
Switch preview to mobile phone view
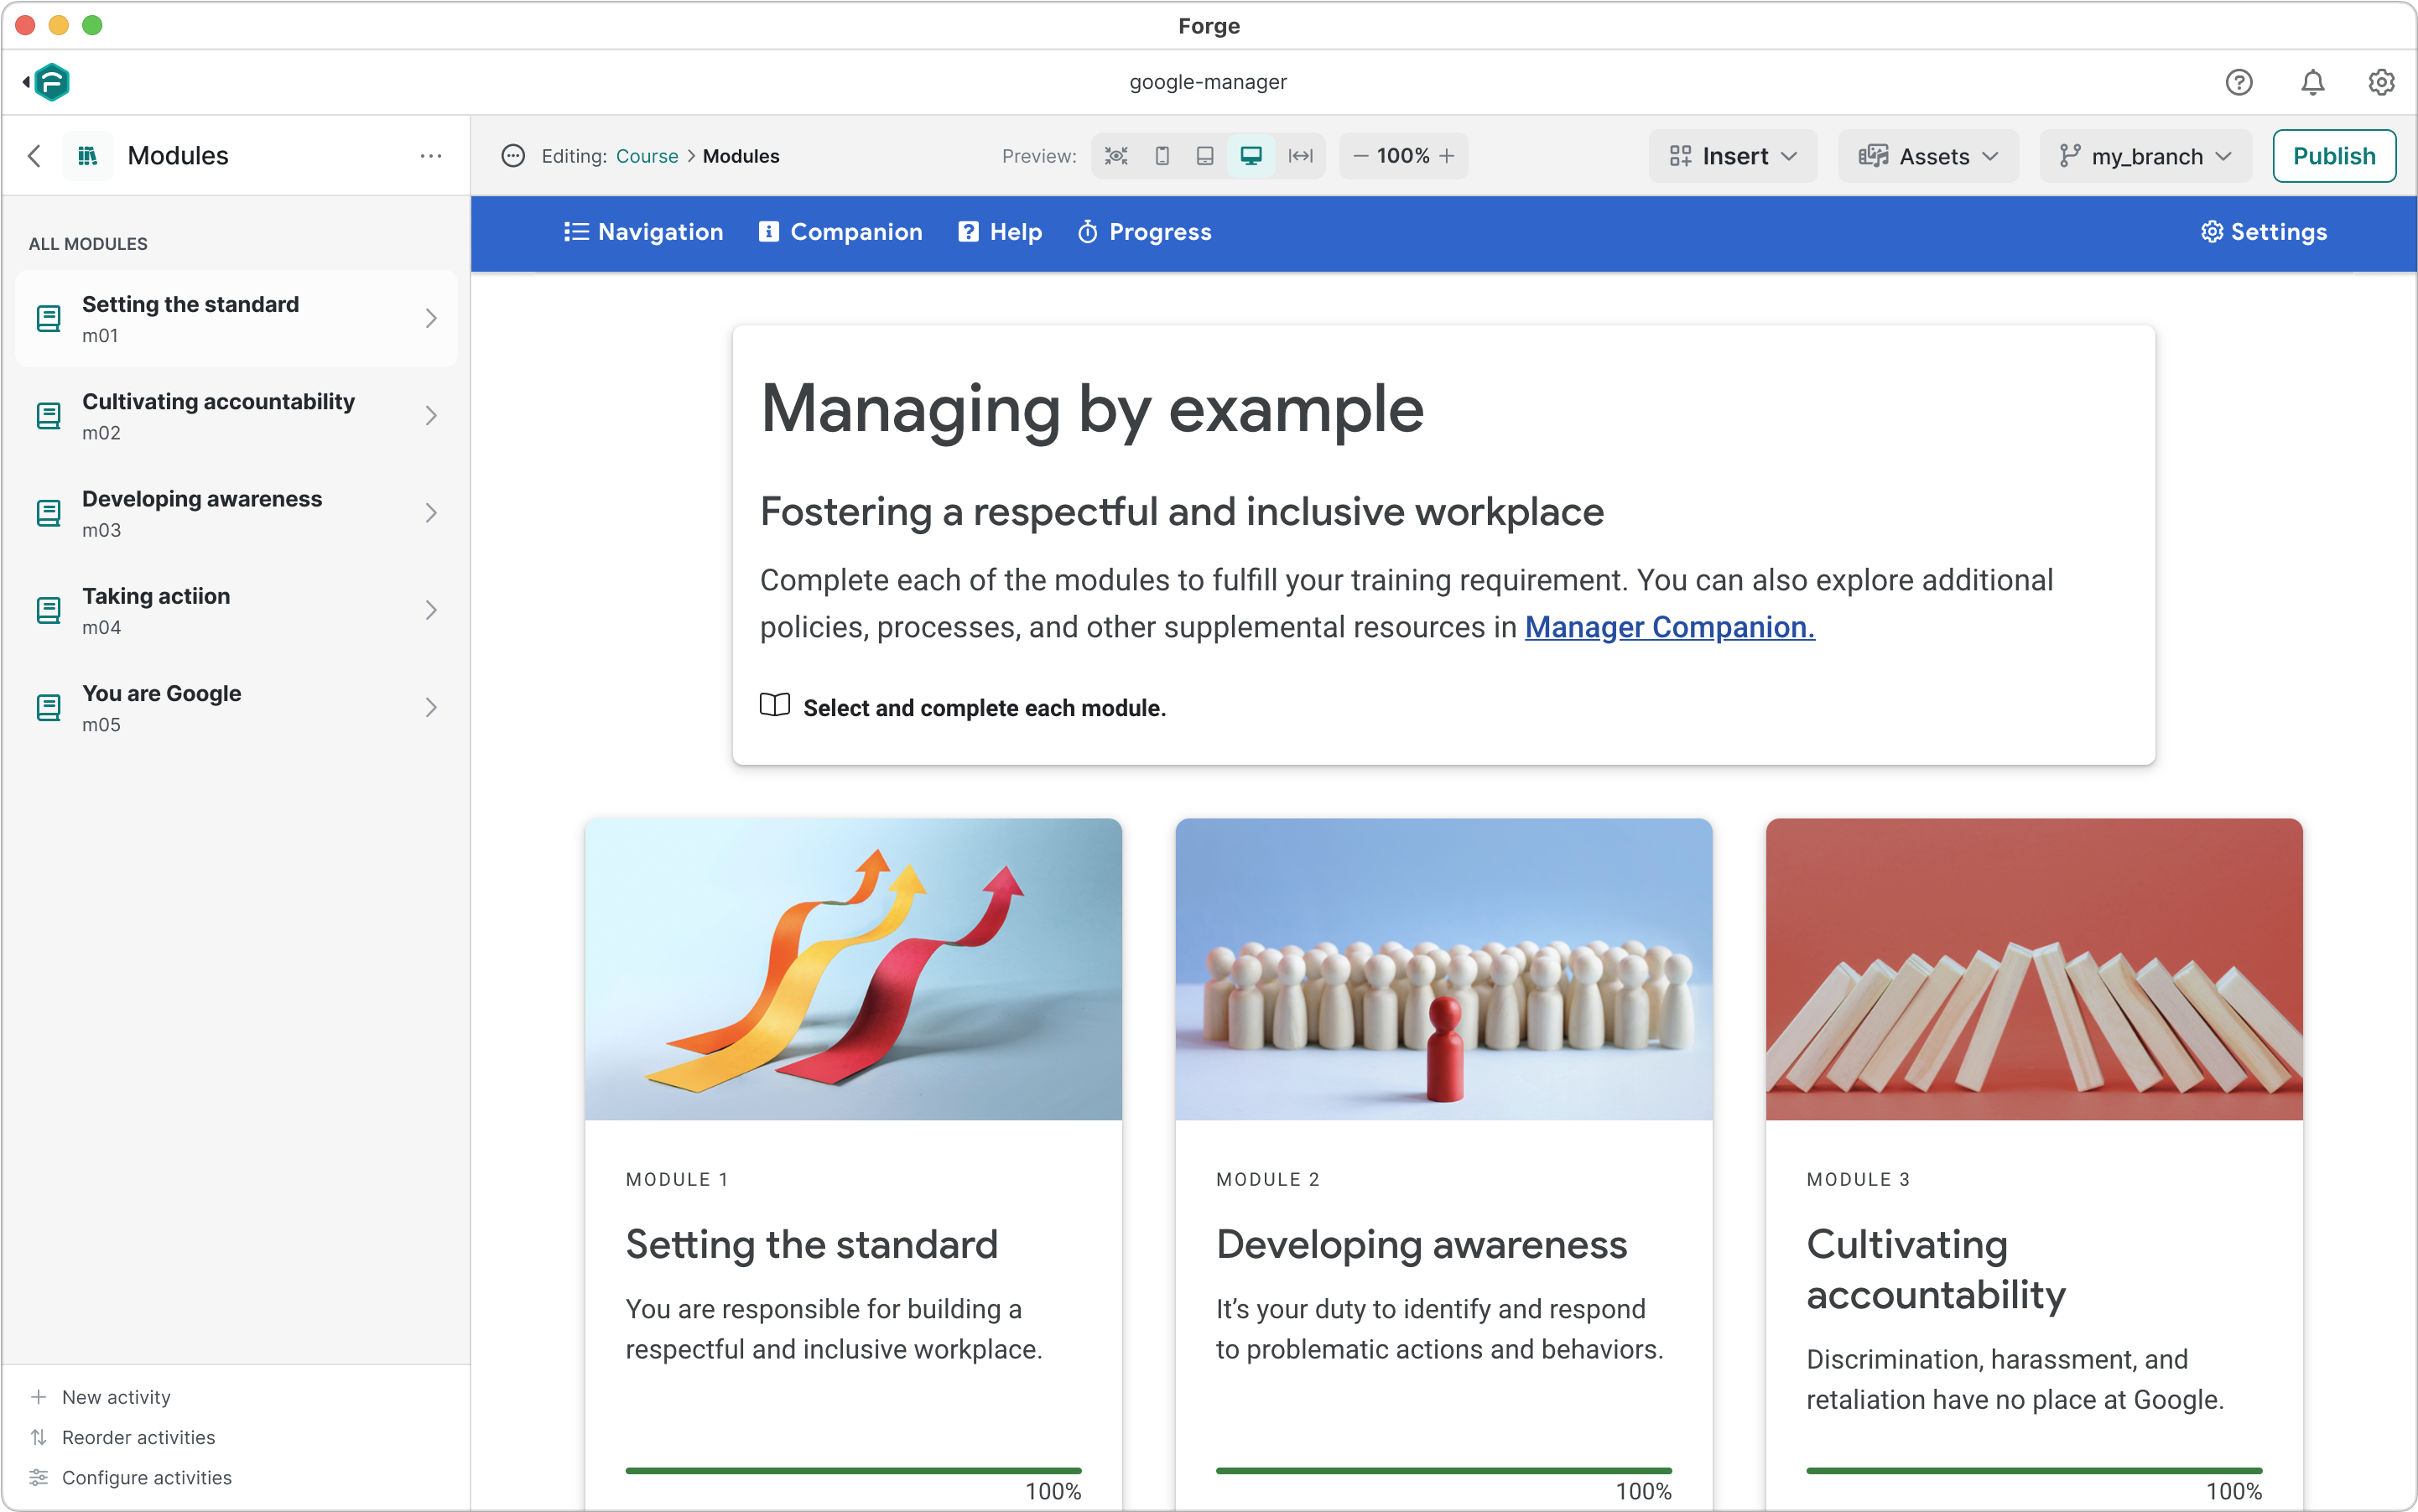point(1162,156)
